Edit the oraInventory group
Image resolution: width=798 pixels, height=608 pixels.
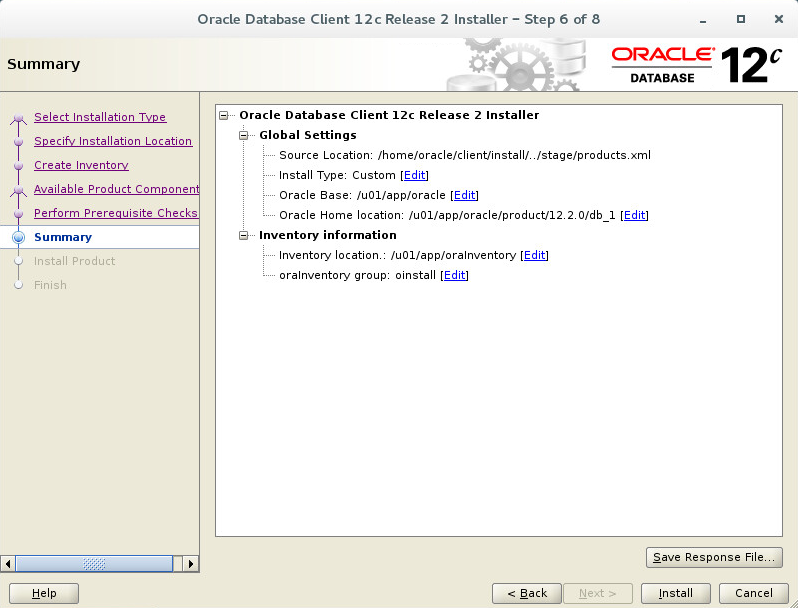click(454, 275)
